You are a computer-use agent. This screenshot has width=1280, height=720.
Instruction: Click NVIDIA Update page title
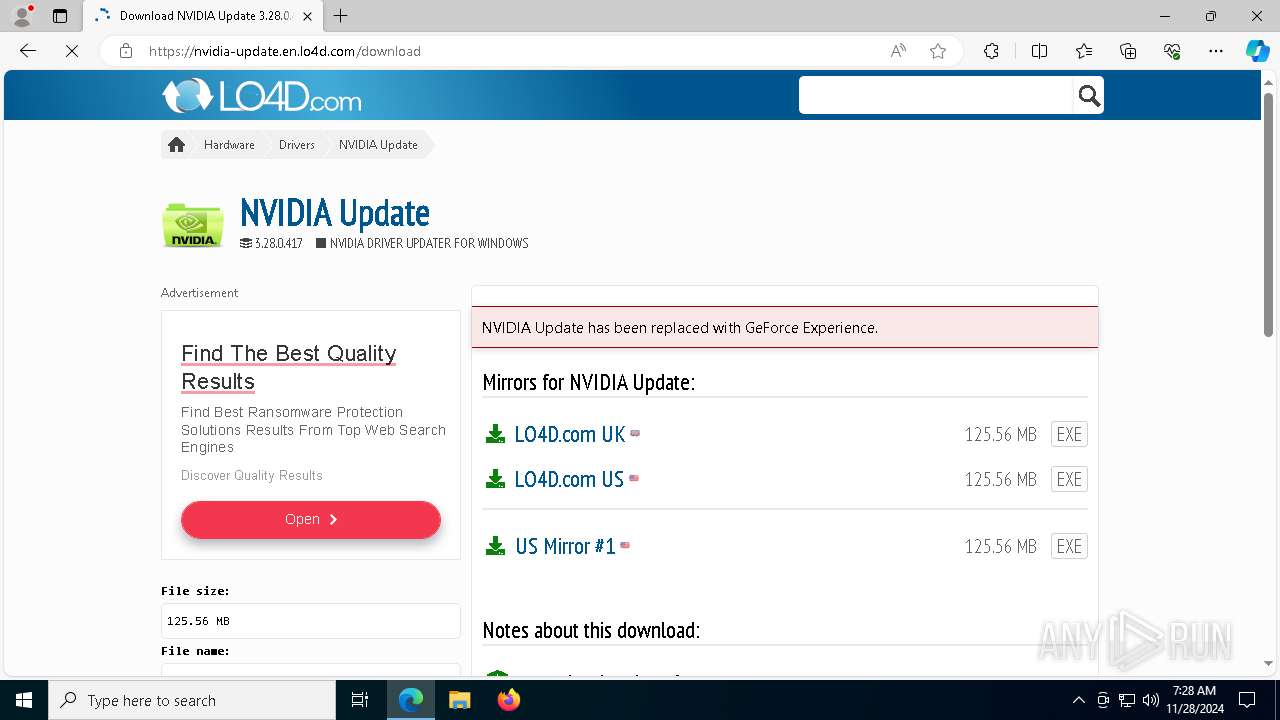[335, 213]
